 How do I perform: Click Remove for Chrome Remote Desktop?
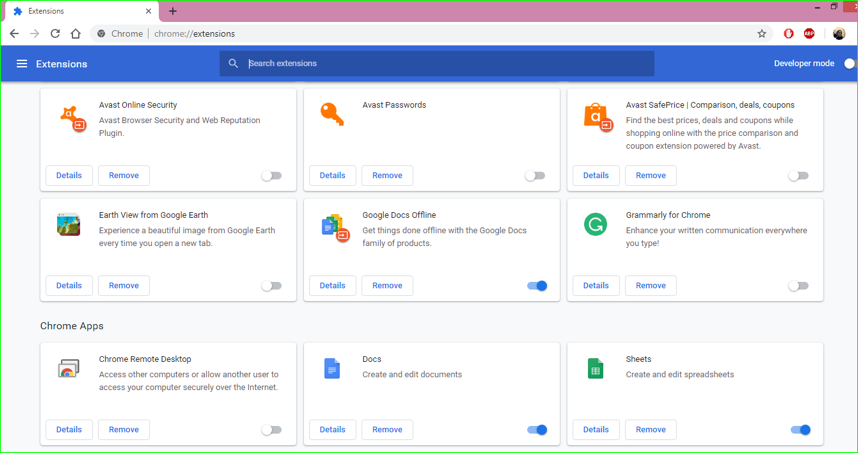click(124, 430)
